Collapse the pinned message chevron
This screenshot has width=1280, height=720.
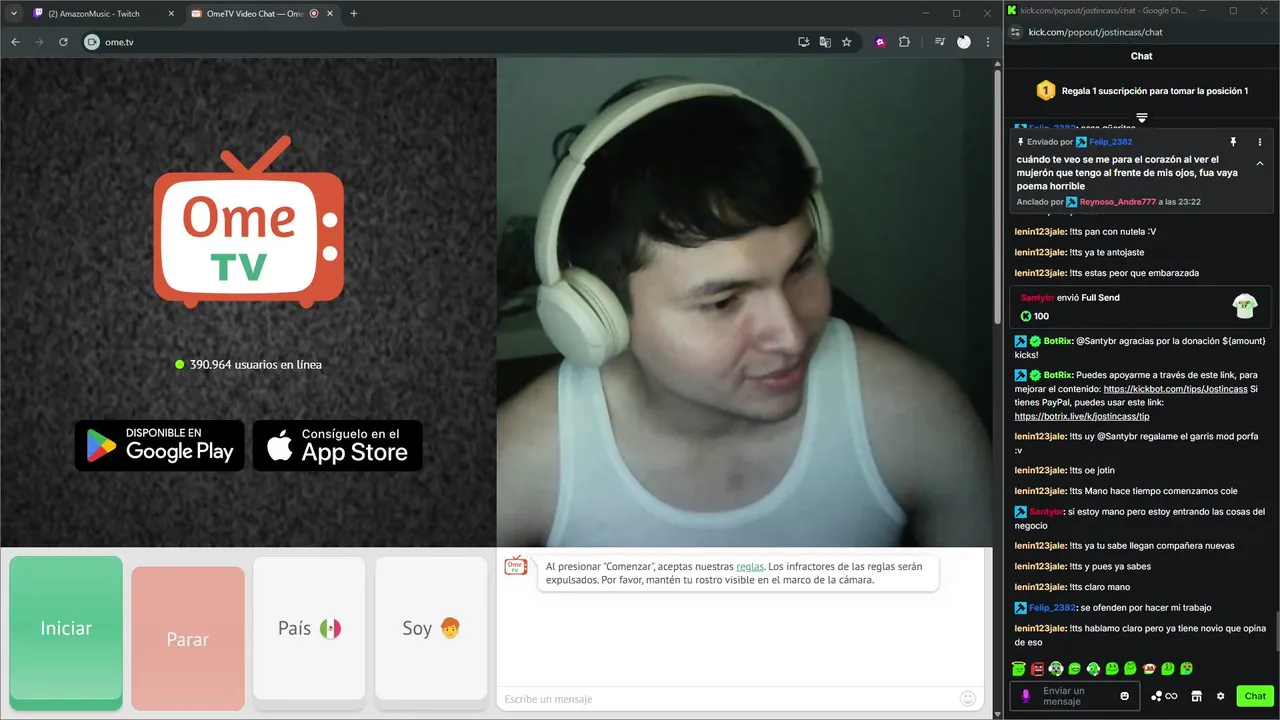[1260, 163]
